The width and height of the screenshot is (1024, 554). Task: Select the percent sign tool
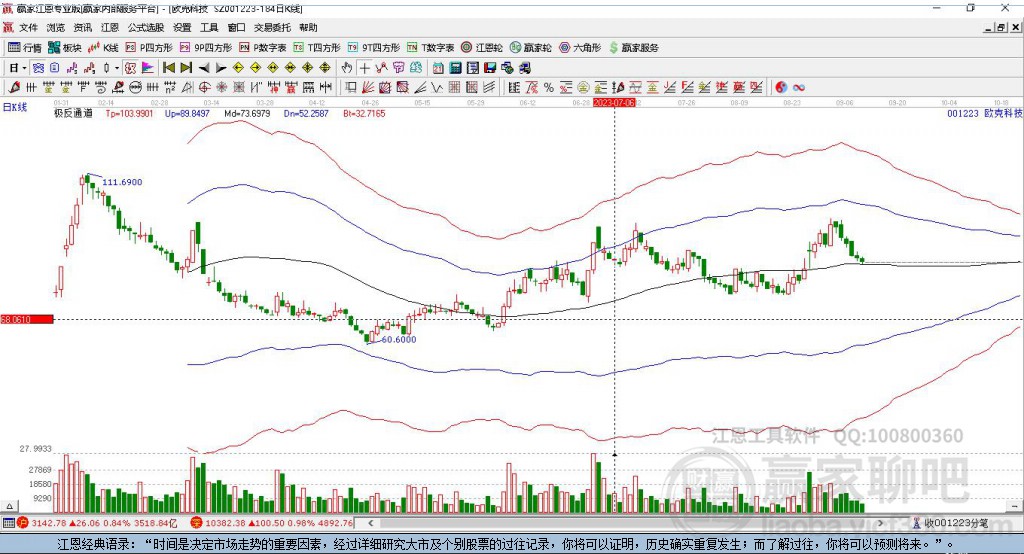(x=548, y=87)
